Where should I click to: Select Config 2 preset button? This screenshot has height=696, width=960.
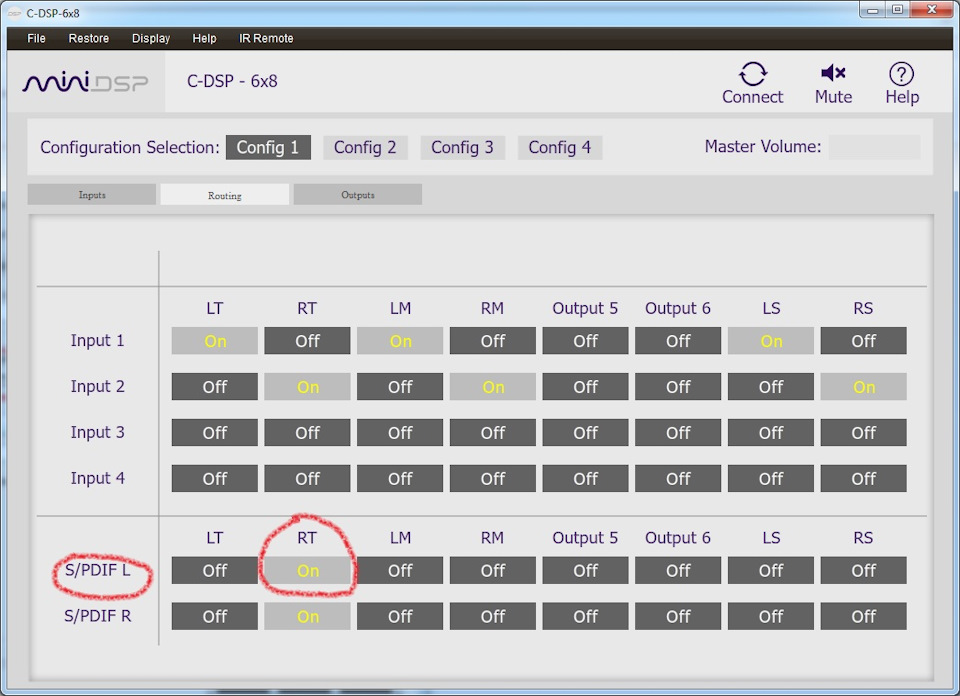[365, 148]
